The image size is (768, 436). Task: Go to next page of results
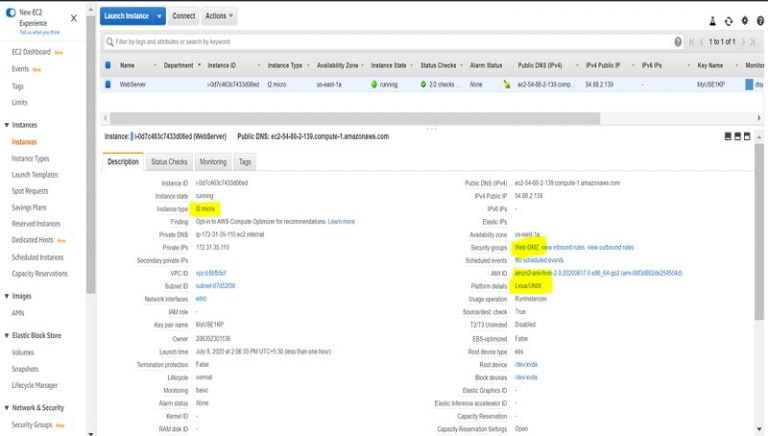(x=743, y=42)
